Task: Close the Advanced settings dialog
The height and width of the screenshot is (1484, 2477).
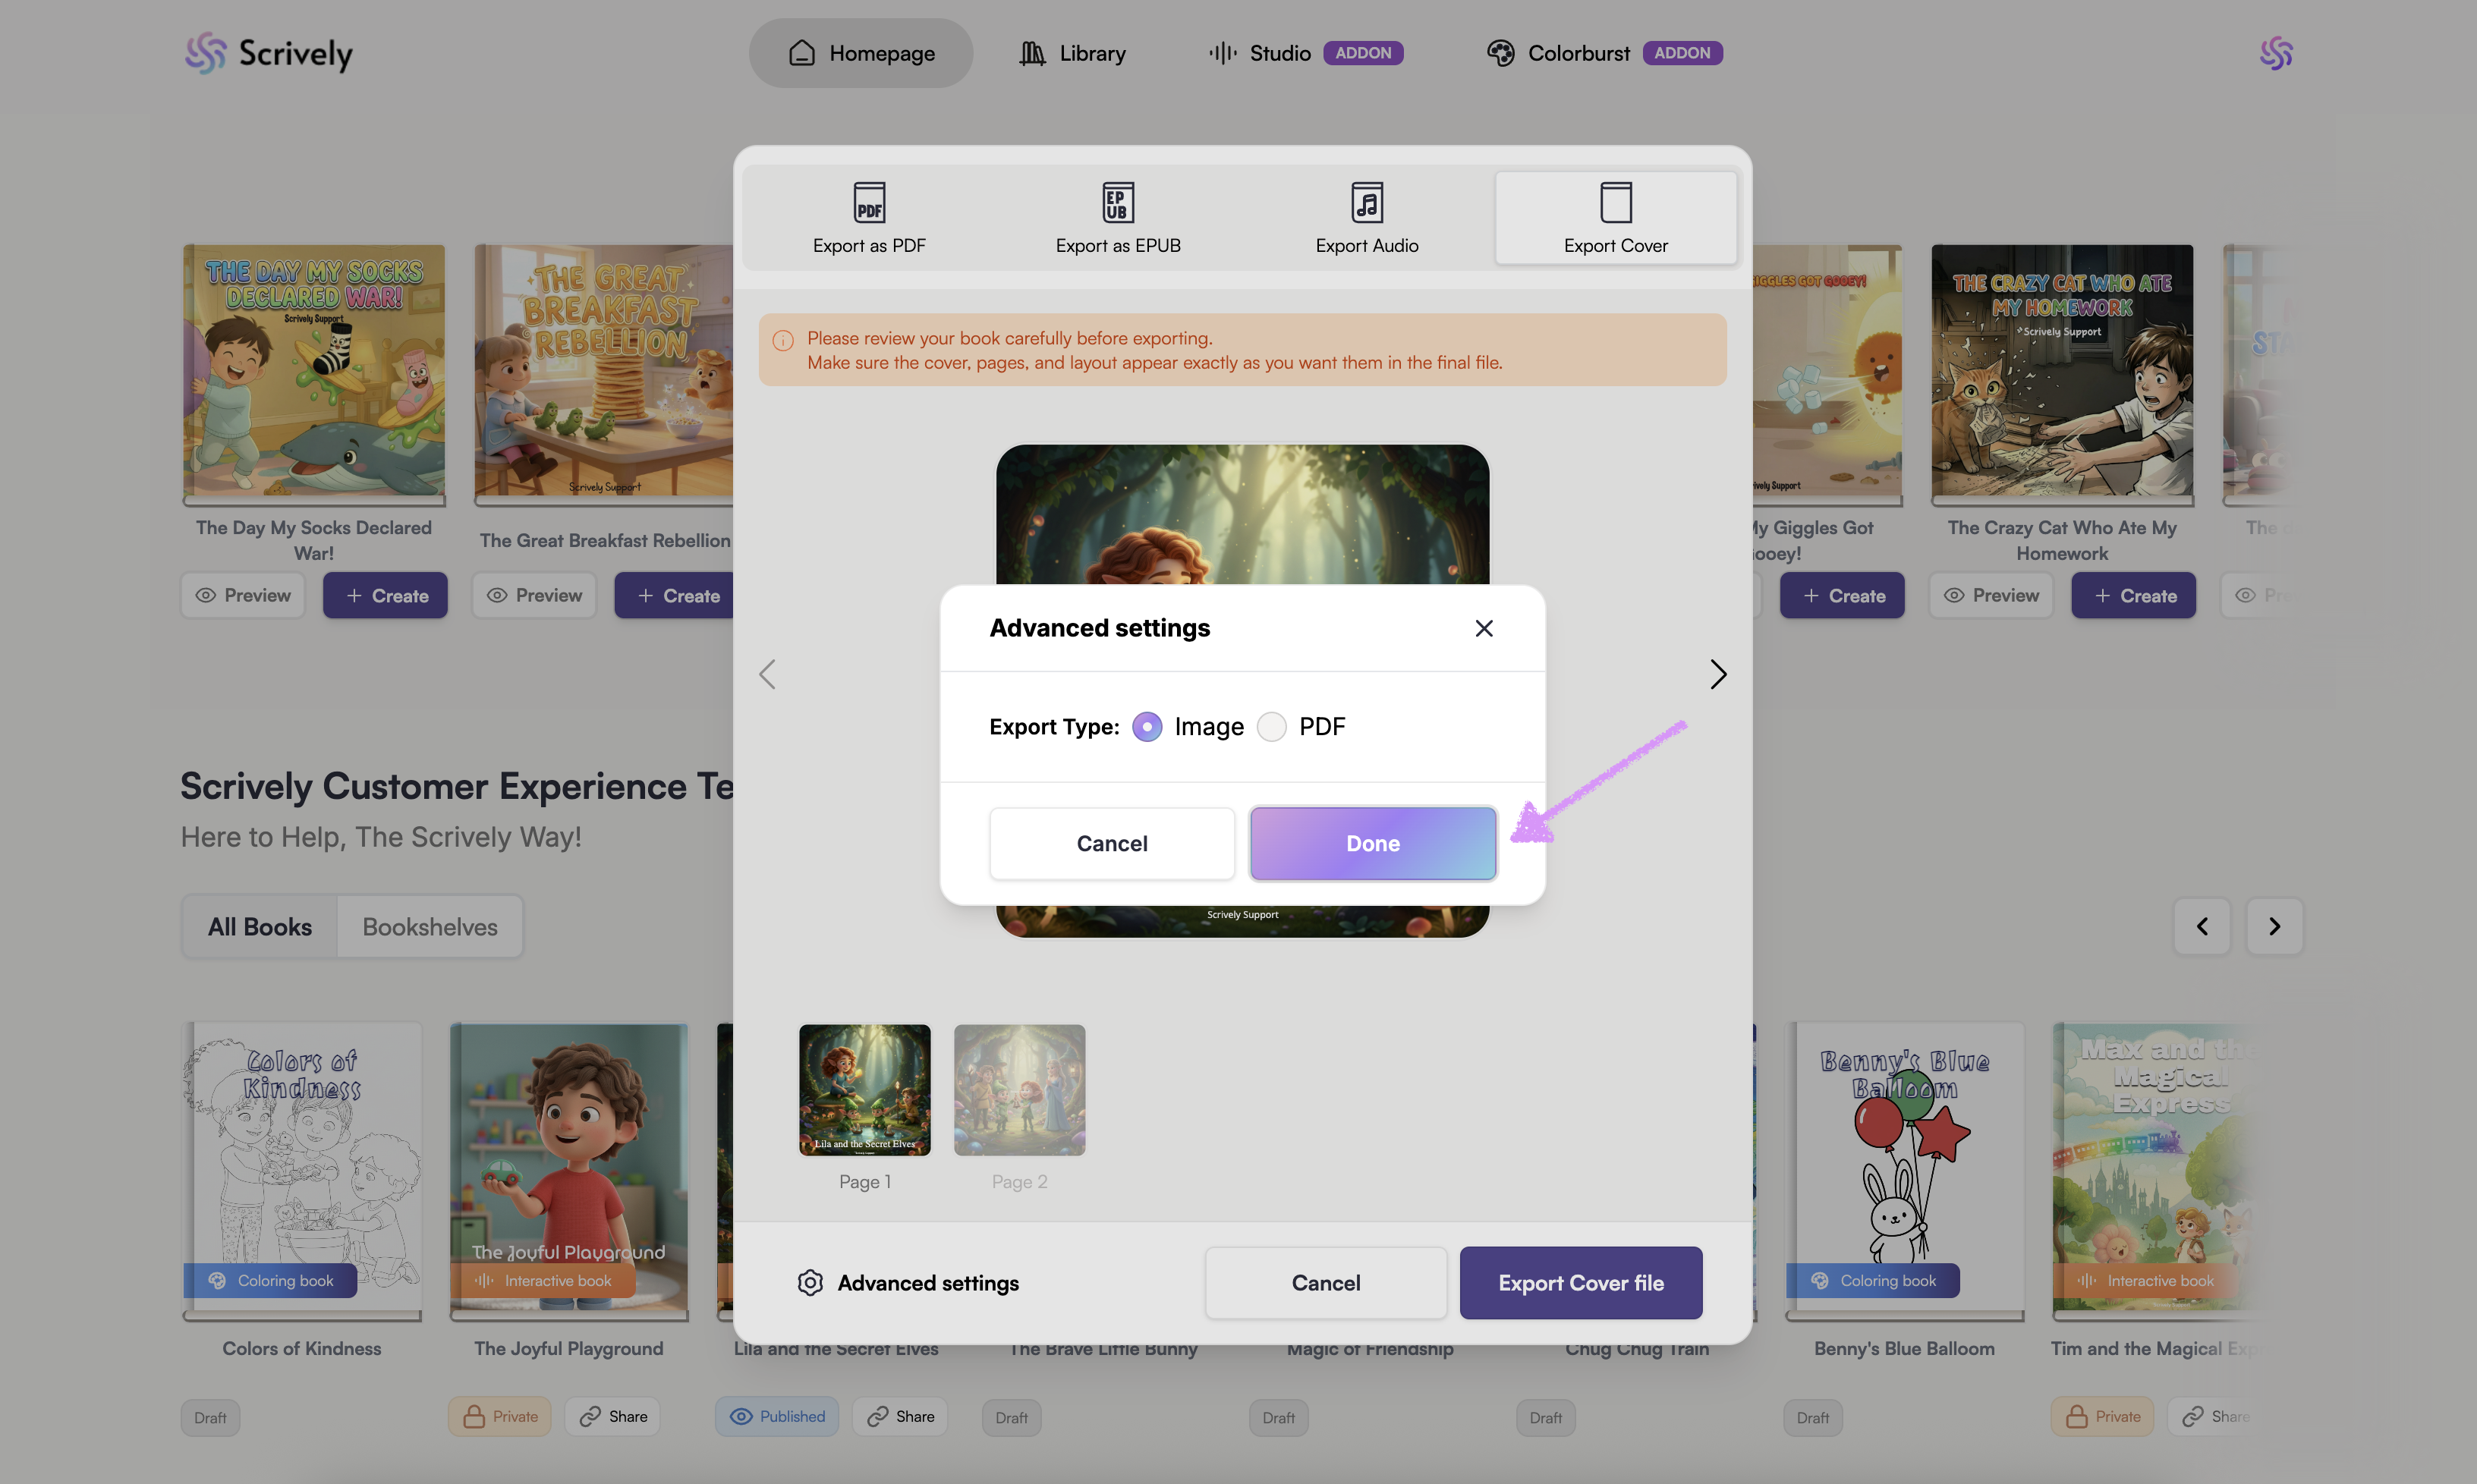Action: (x=1483, y=628)
